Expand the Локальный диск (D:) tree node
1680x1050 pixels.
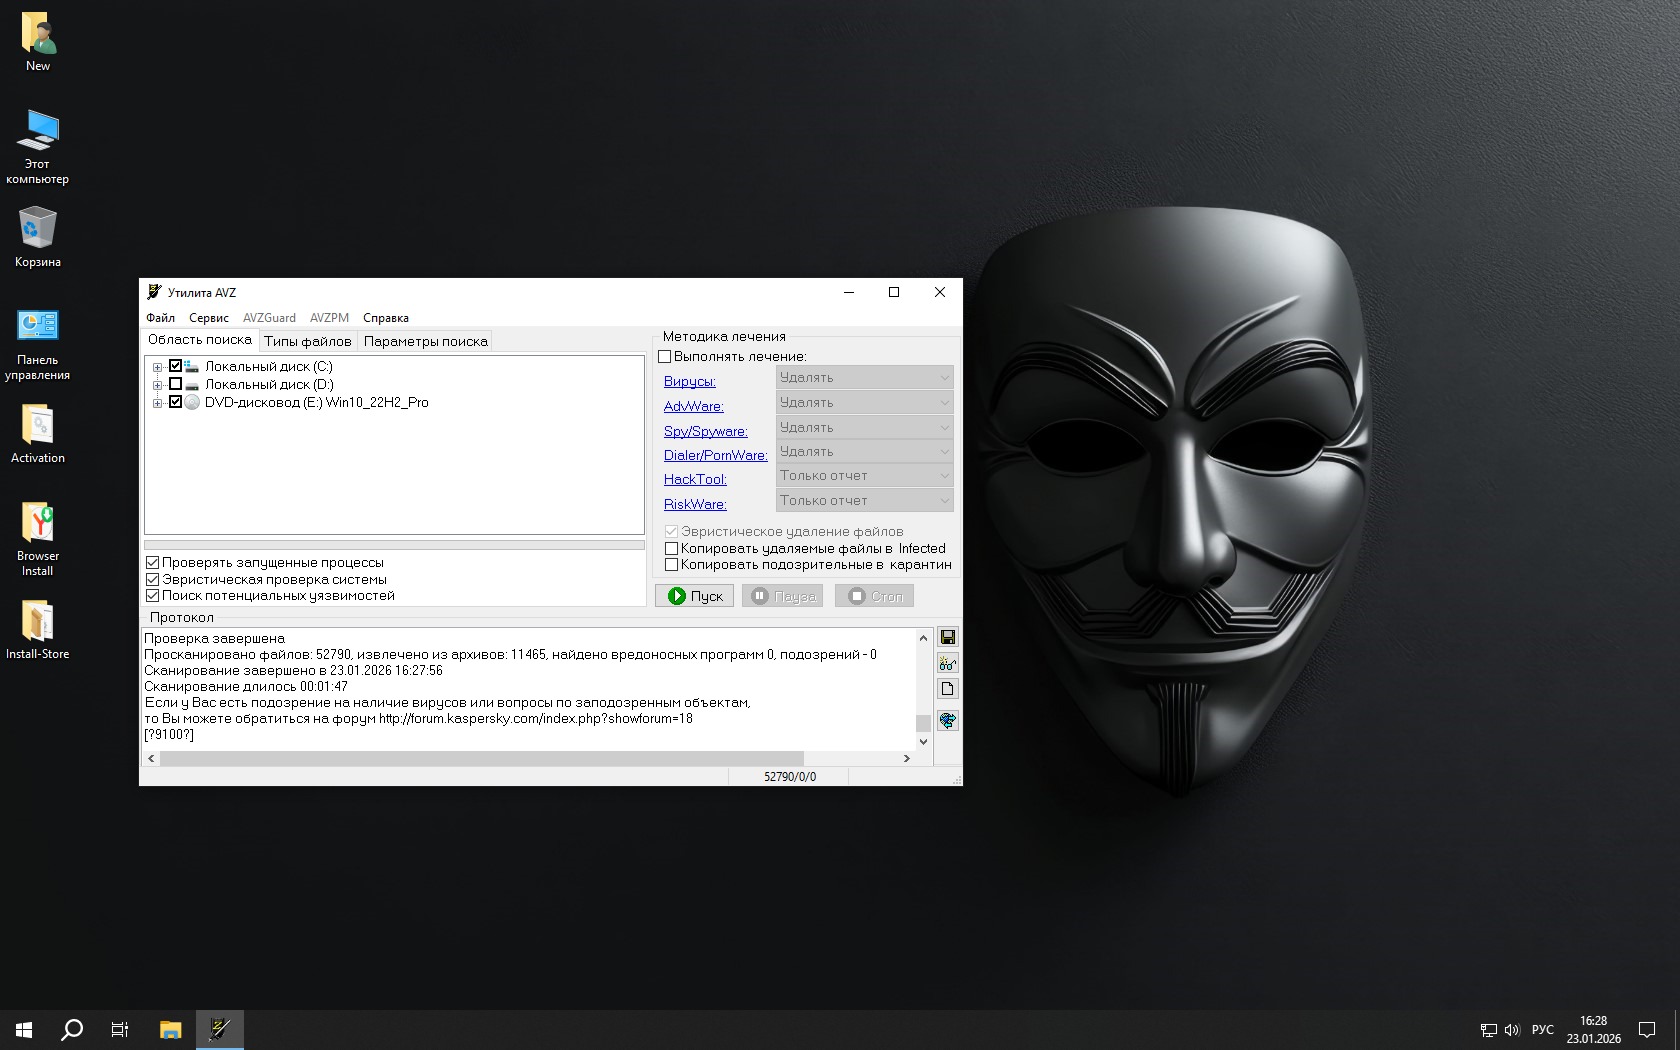[157, 385]
